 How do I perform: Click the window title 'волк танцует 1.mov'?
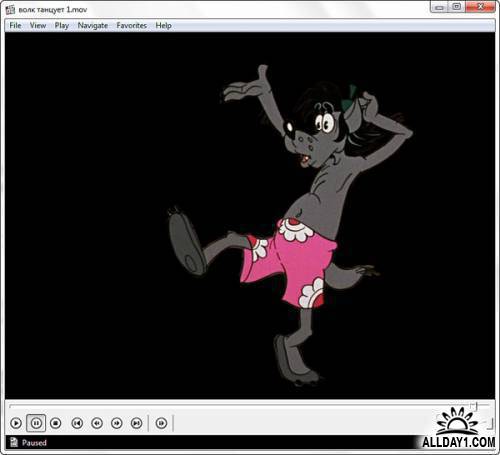(x=53, y=10)
